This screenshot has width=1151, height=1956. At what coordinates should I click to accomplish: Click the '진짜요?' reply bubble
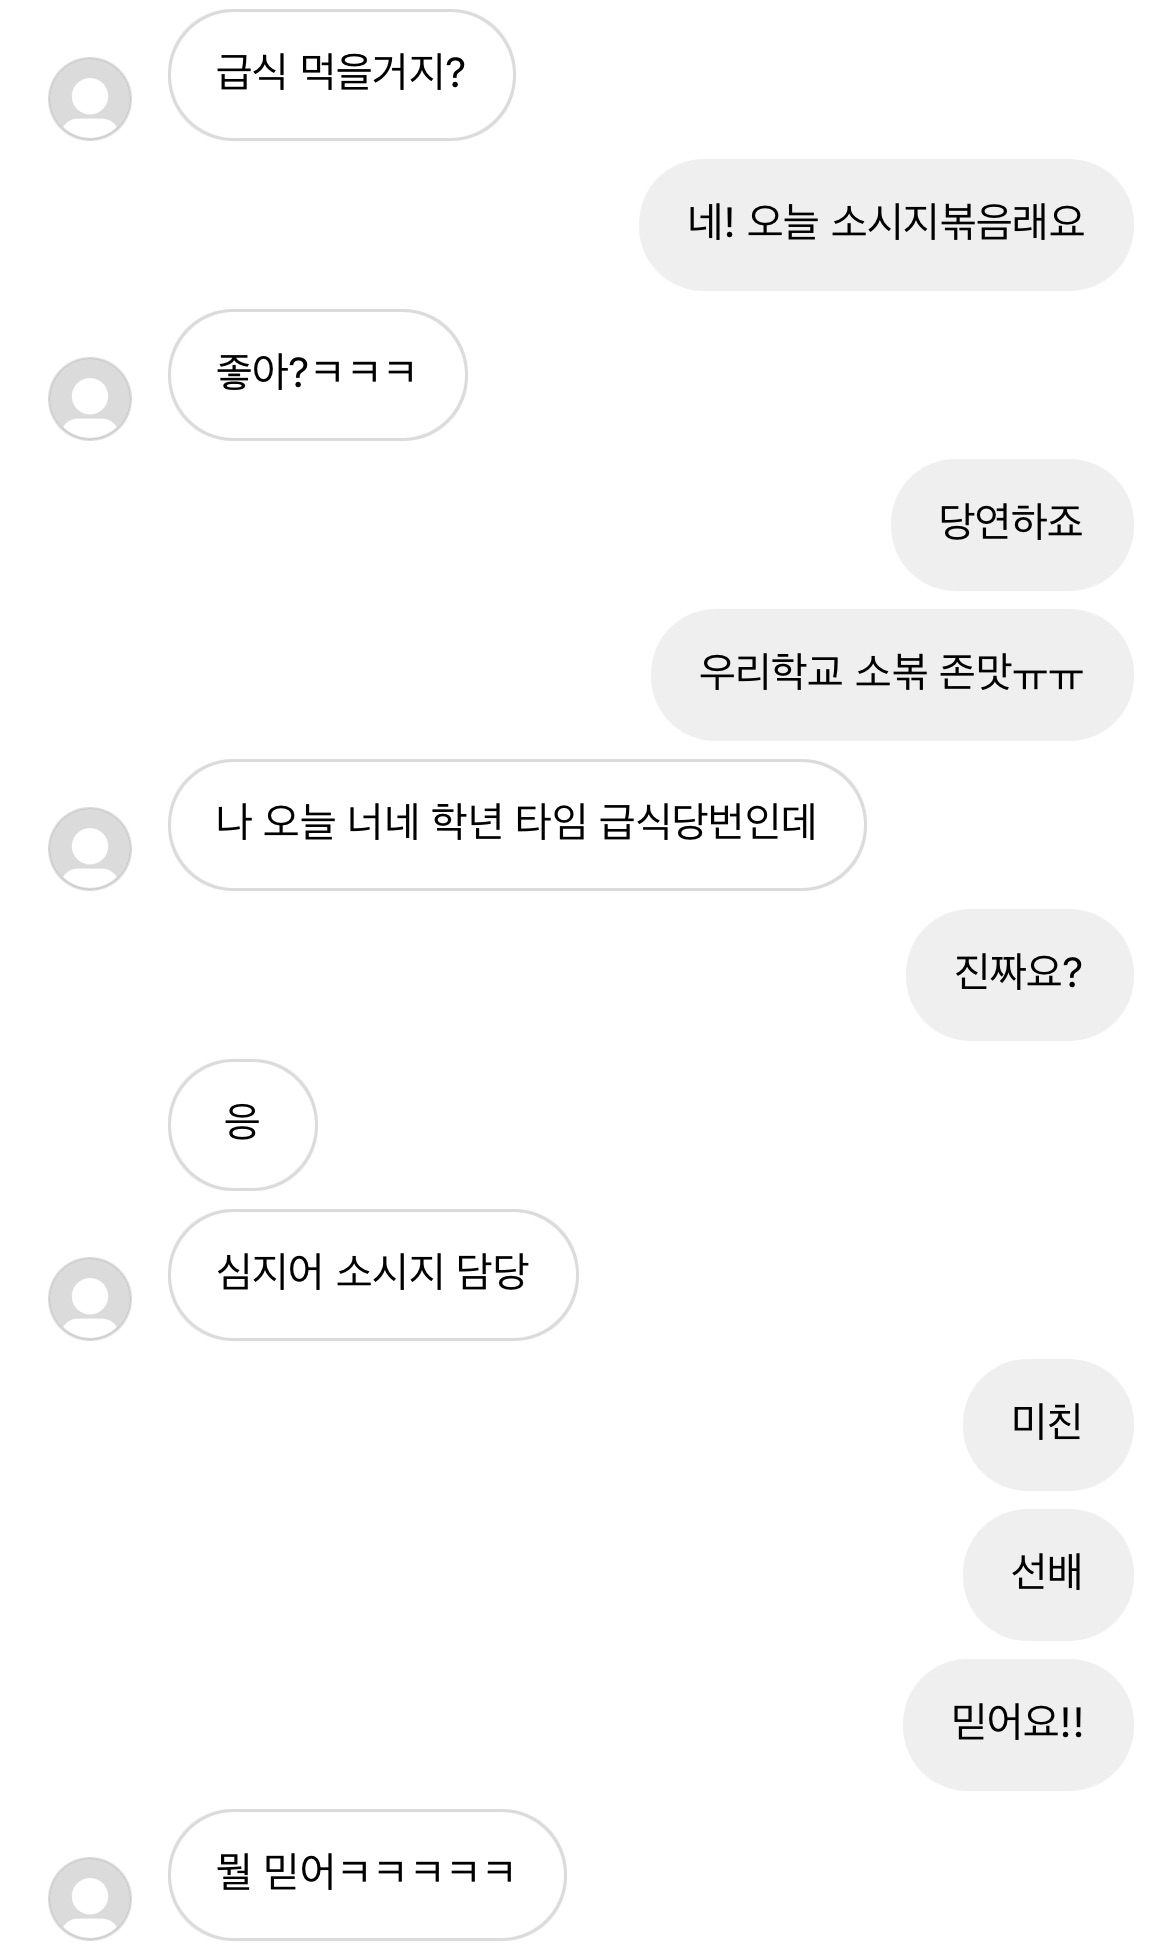1019,975
